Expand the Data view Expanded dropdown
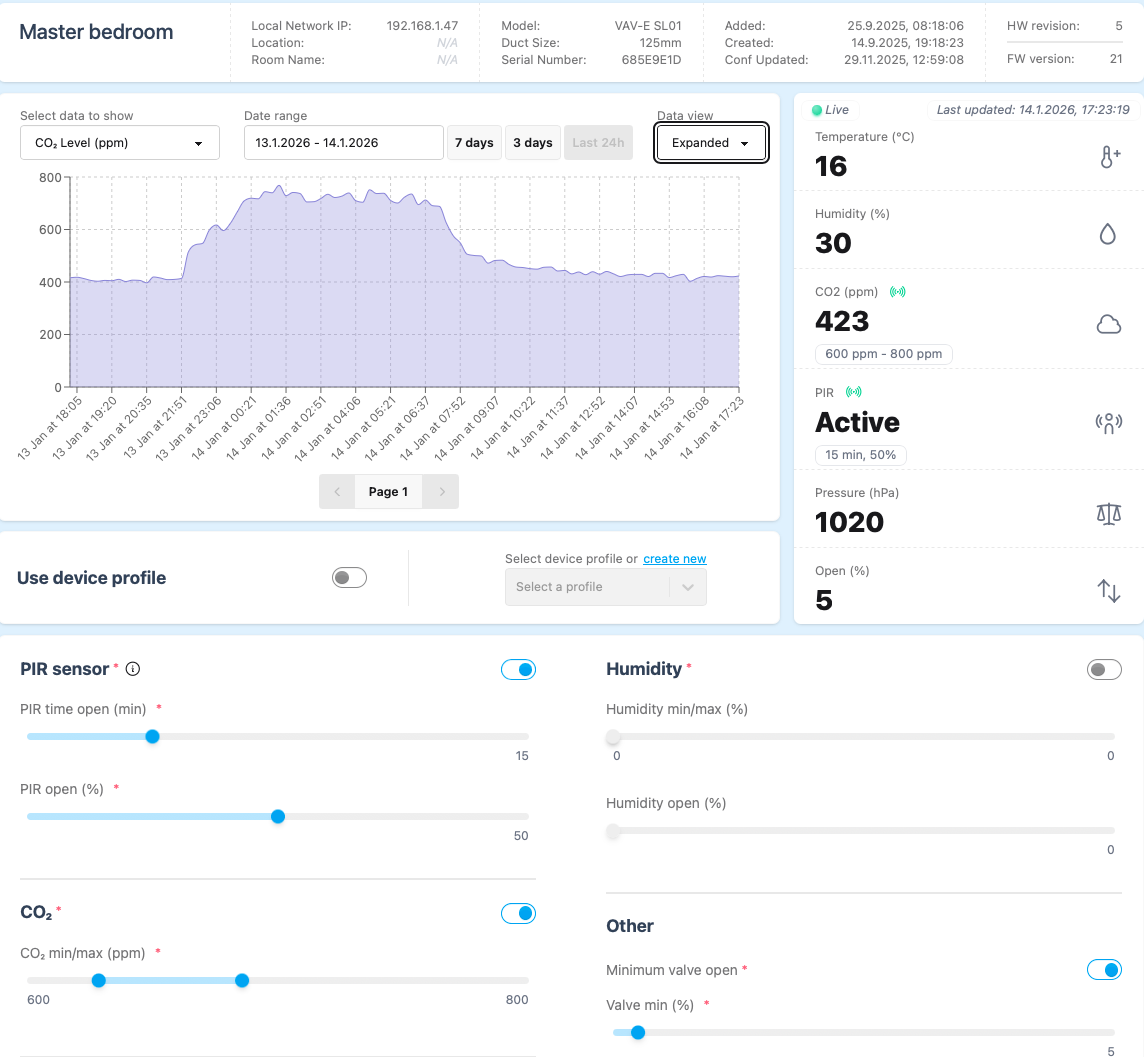 (x=711, y=143)
